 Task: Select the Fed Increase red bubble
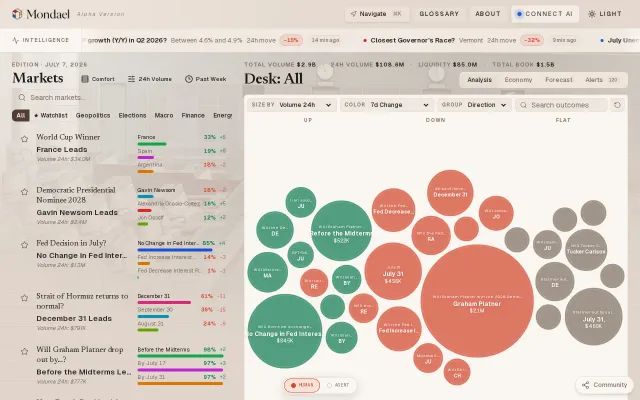click(x=398, y=329)
